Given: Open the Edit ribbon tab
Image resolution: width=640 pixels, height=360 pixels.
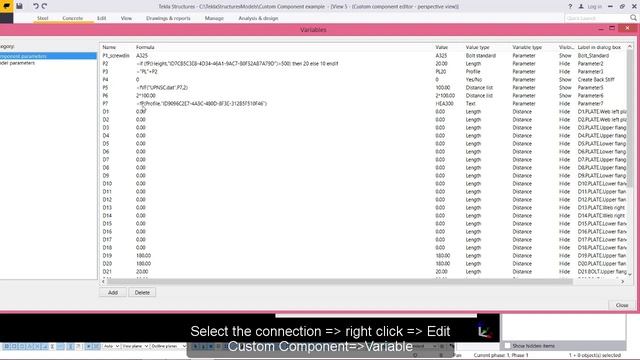Looking at the screenshot, I should [102, 18].
